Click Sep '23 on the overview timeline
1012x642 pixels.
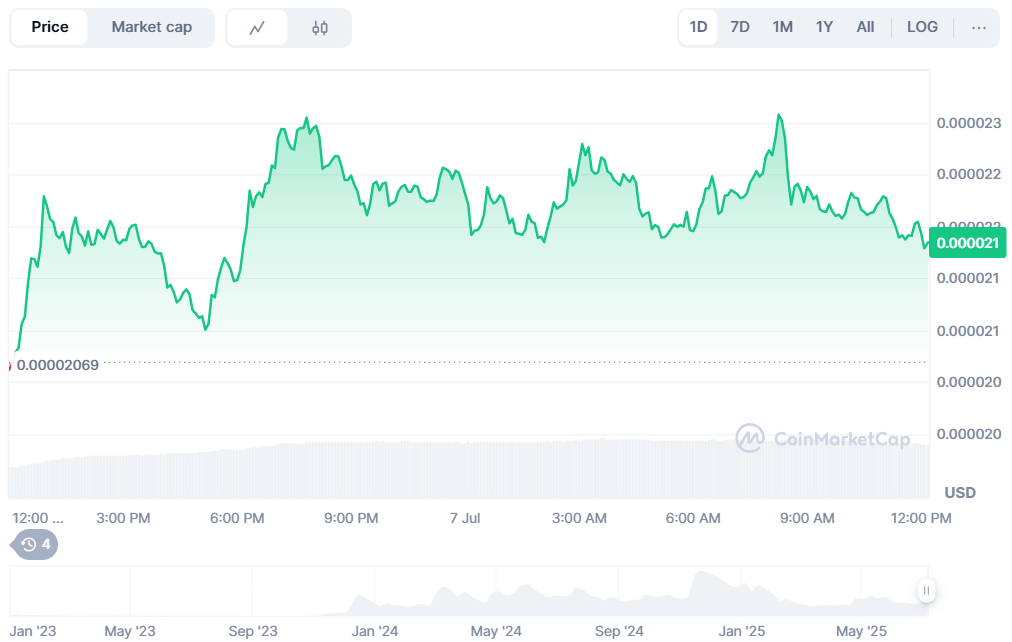point(253,631)
